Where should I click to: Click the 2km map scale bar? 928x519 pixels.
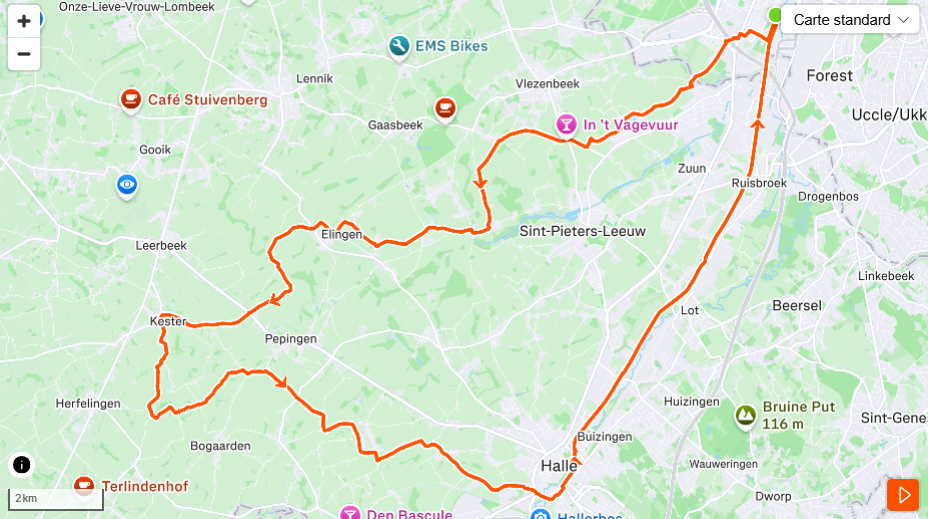tap(56, 499)
